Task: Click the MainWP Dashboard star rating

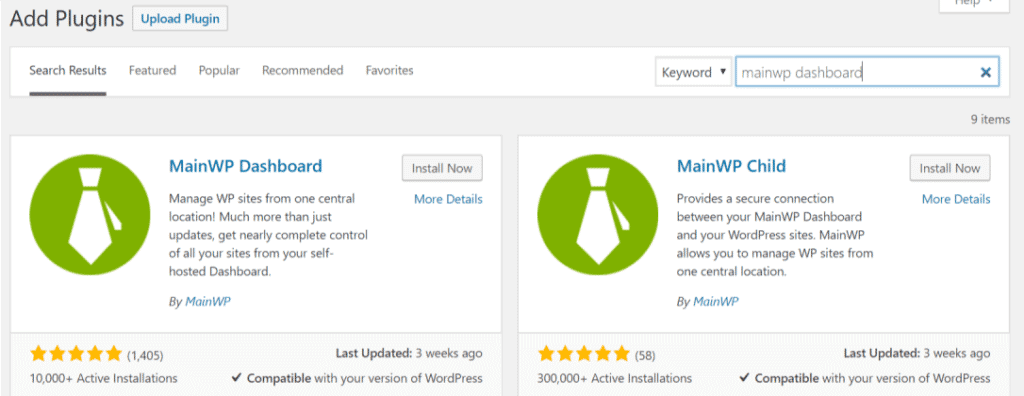Action: [x=76, y=354]
